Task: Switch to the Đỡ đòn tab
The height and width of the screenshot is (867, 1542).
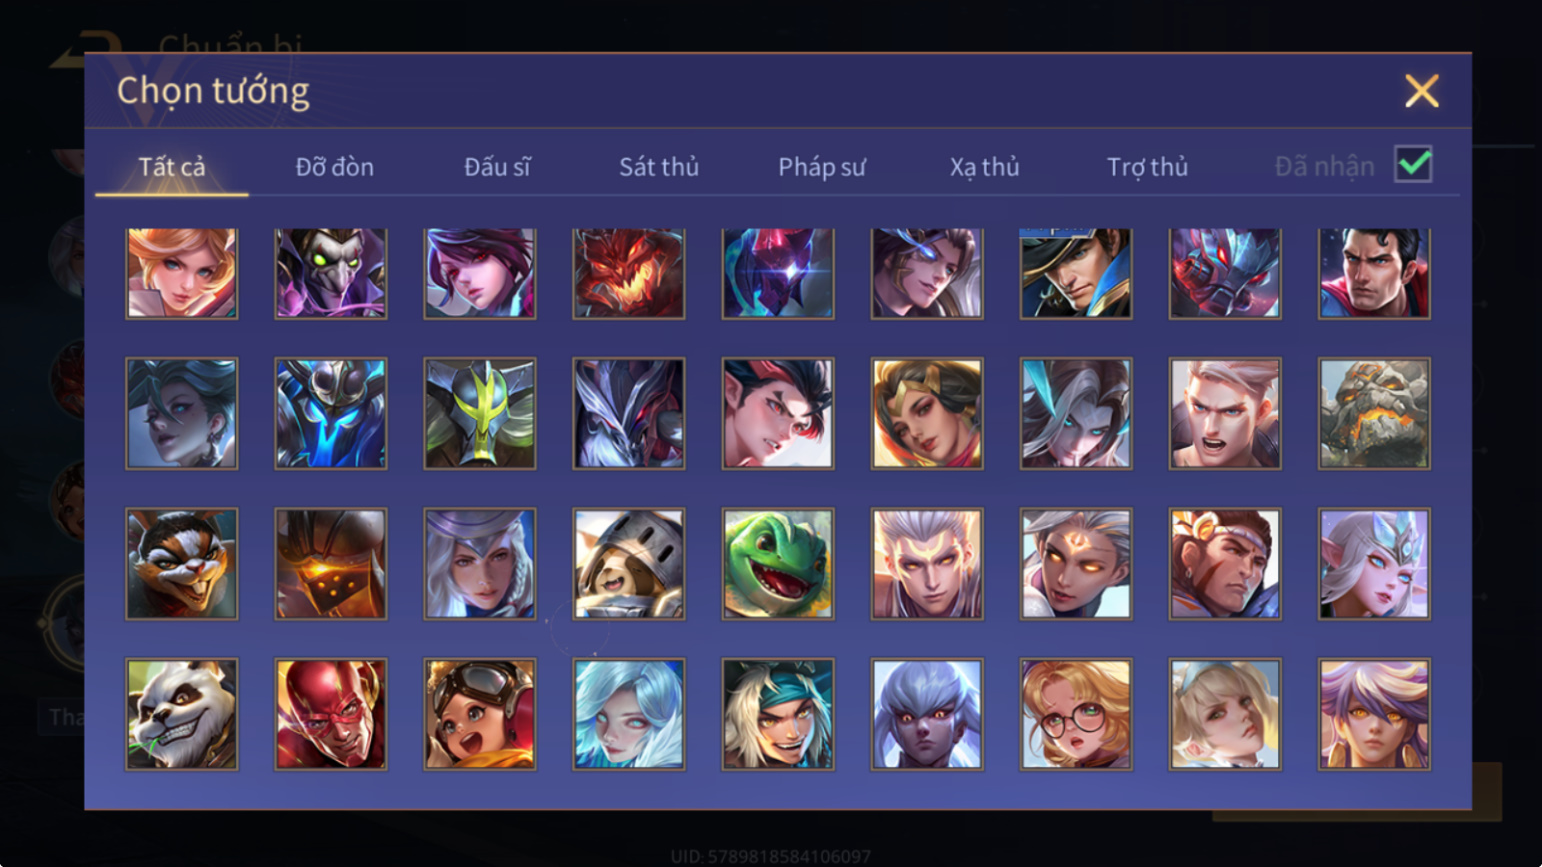Action: pos(335,167)
